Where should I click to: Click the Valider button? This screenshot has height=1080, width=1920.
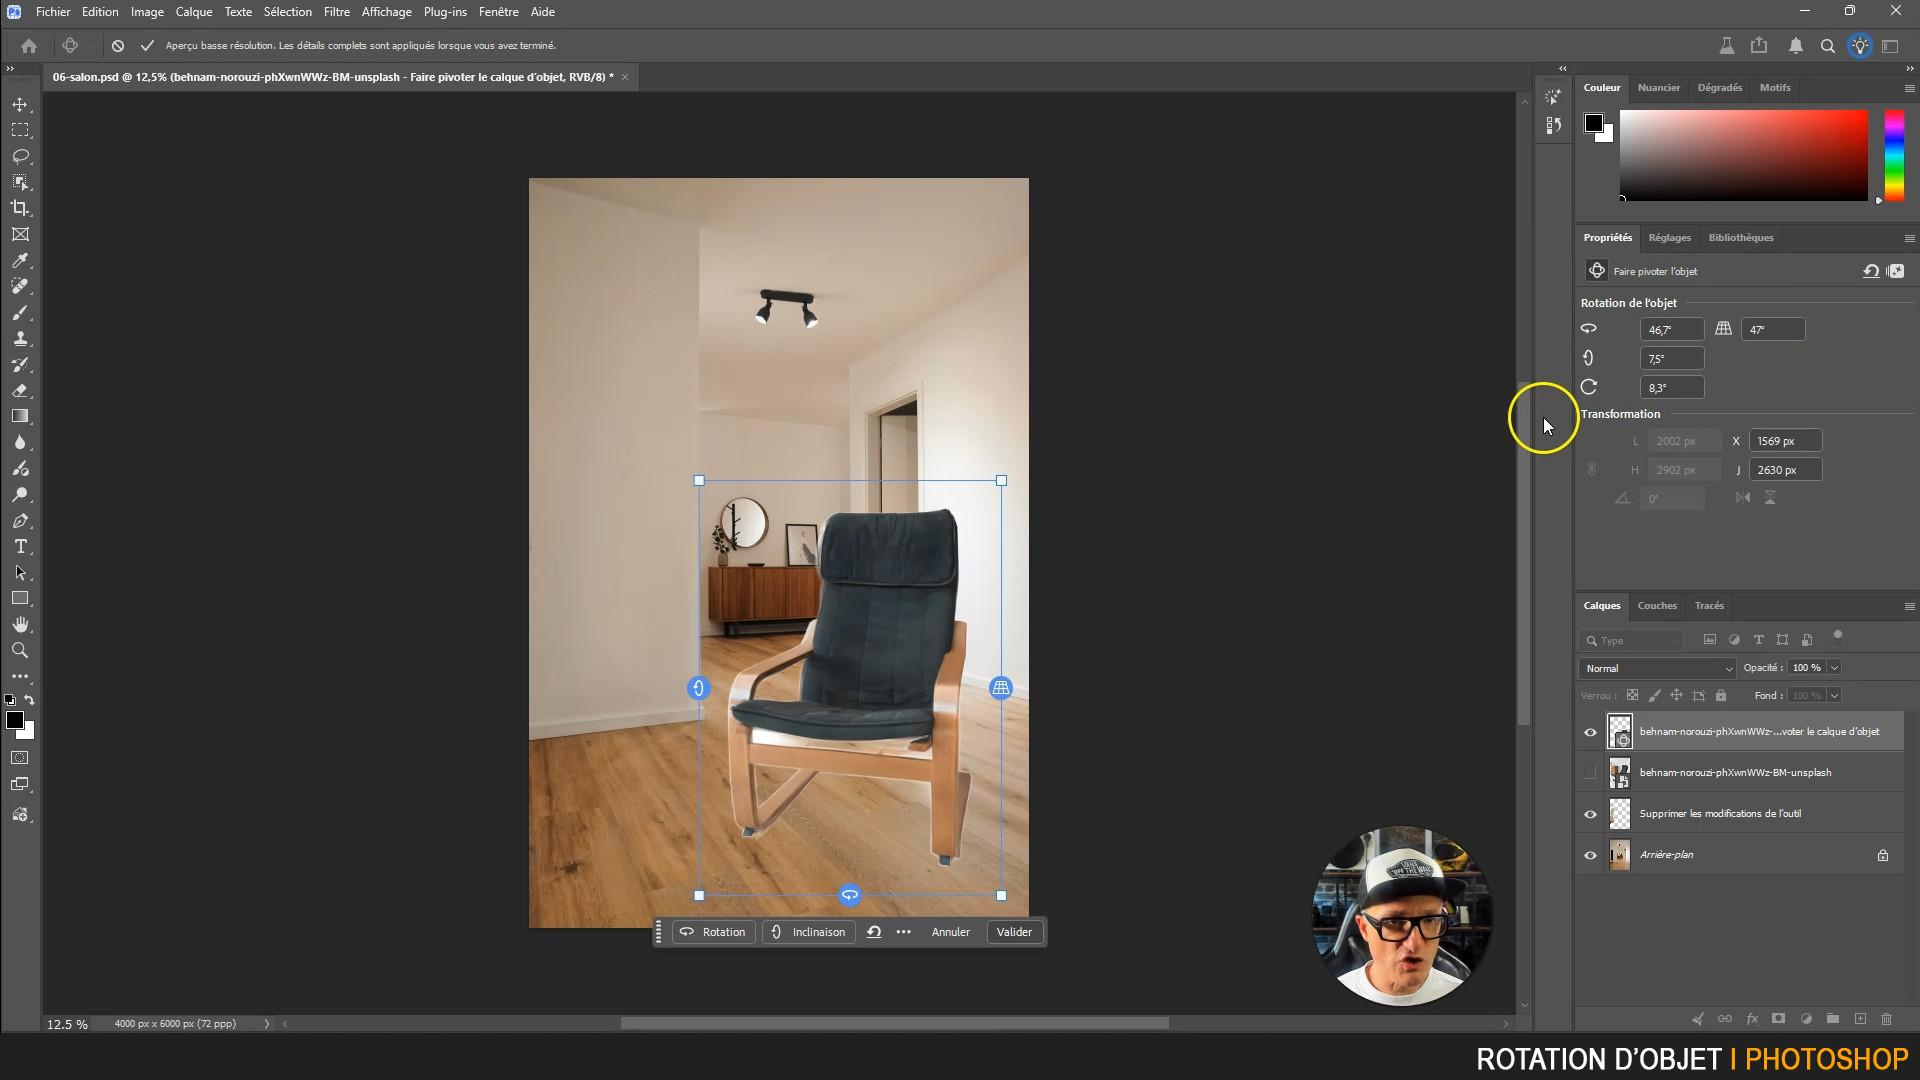tap(1014, 932)
